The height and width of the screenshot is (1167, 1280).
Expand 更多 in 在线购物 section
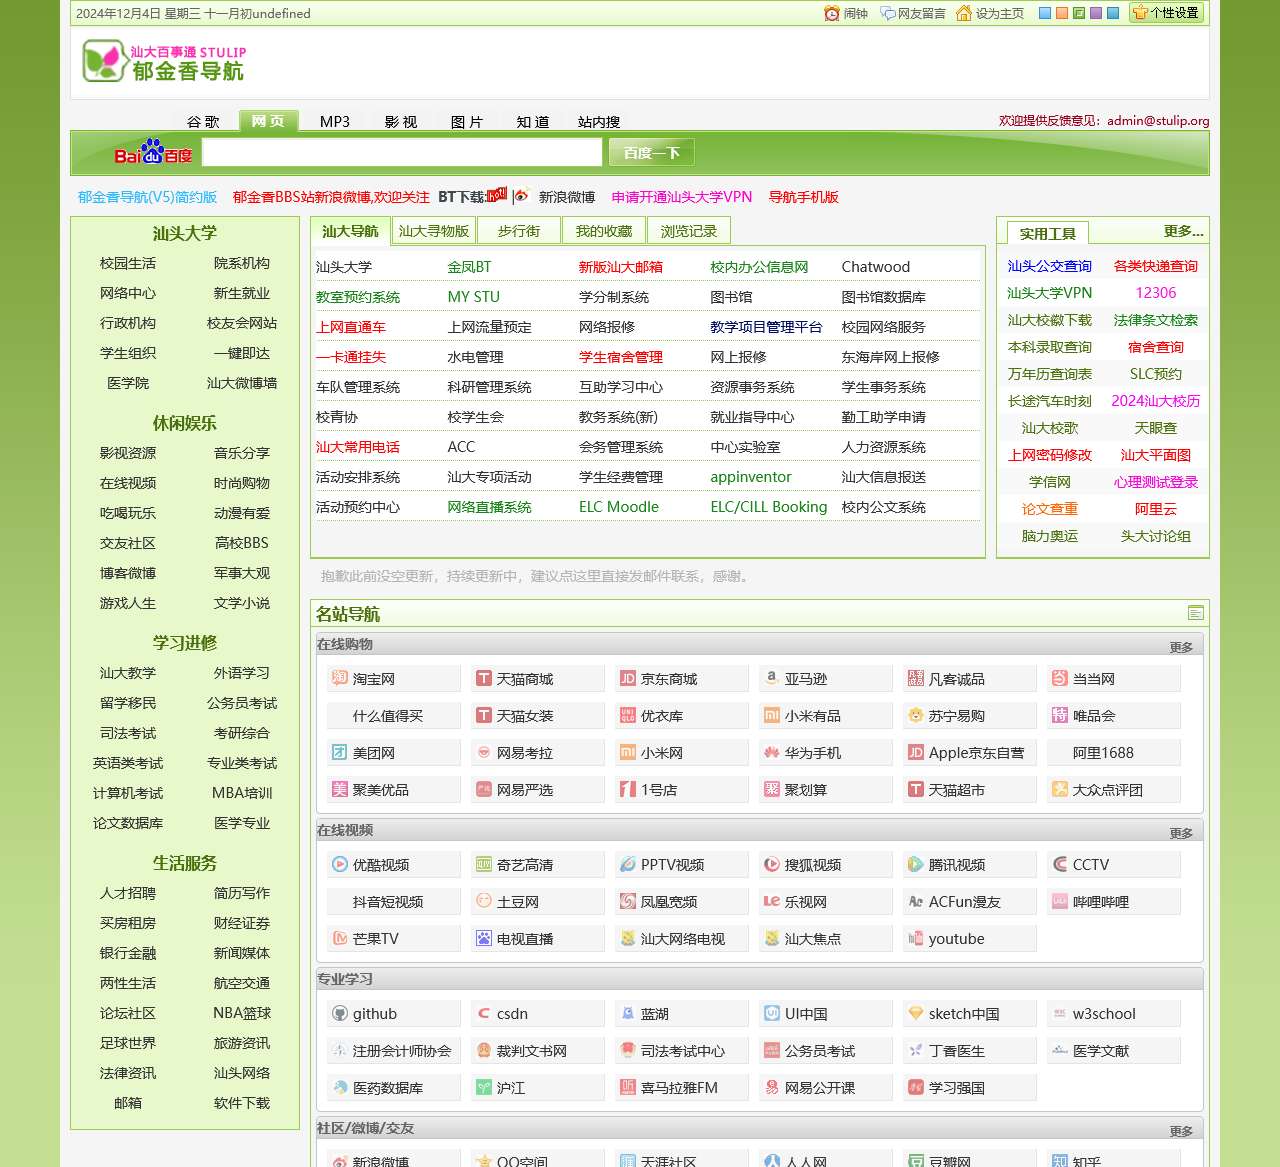(x=1181, y=647)
